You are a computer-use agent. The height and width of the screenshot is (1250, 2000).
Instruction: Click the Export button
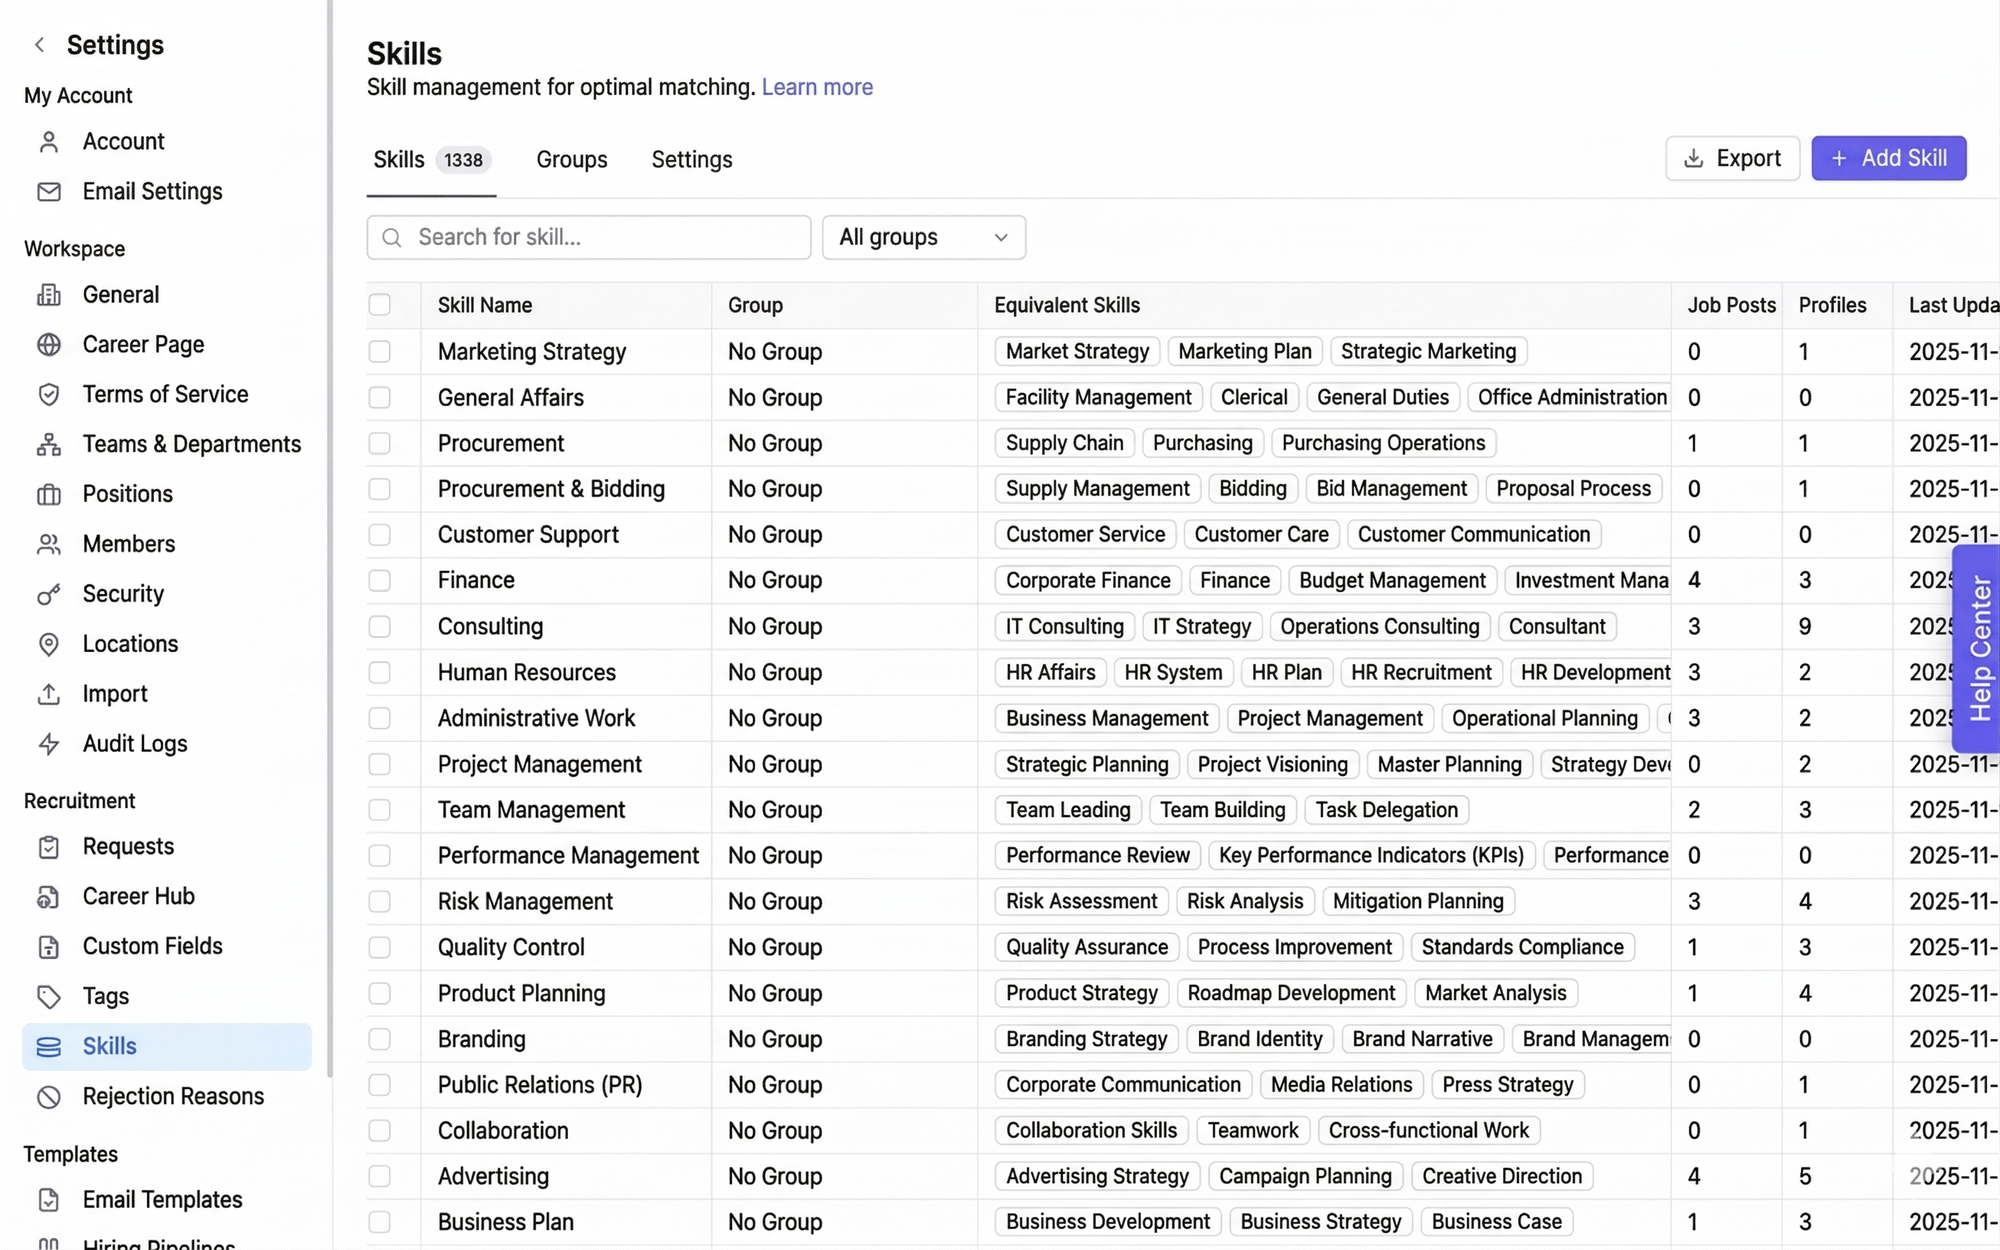(x=1731, y=158)
